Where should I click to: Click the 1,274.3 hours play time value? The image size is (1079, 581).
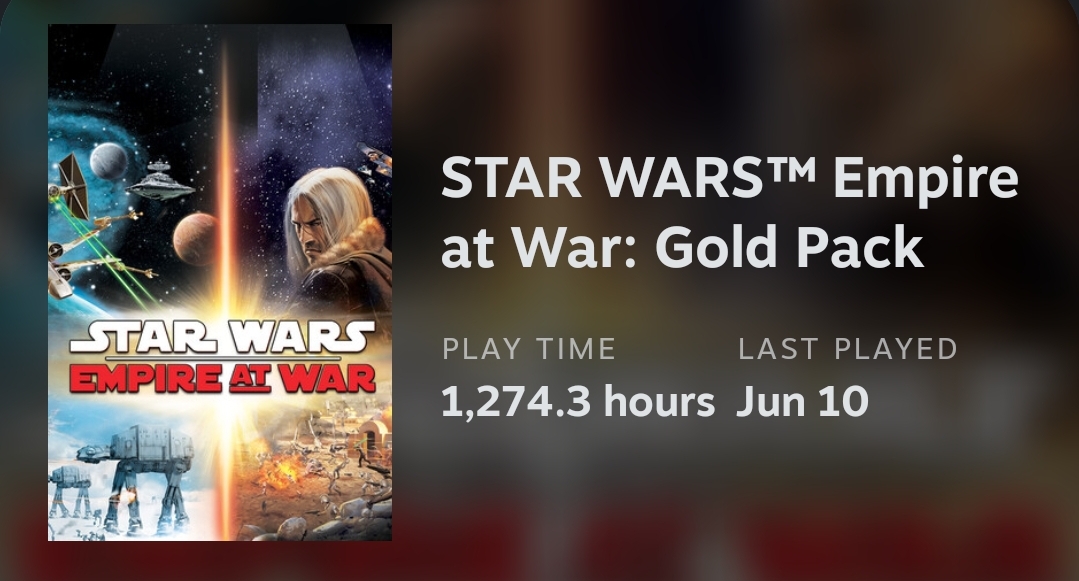point(577,401)
